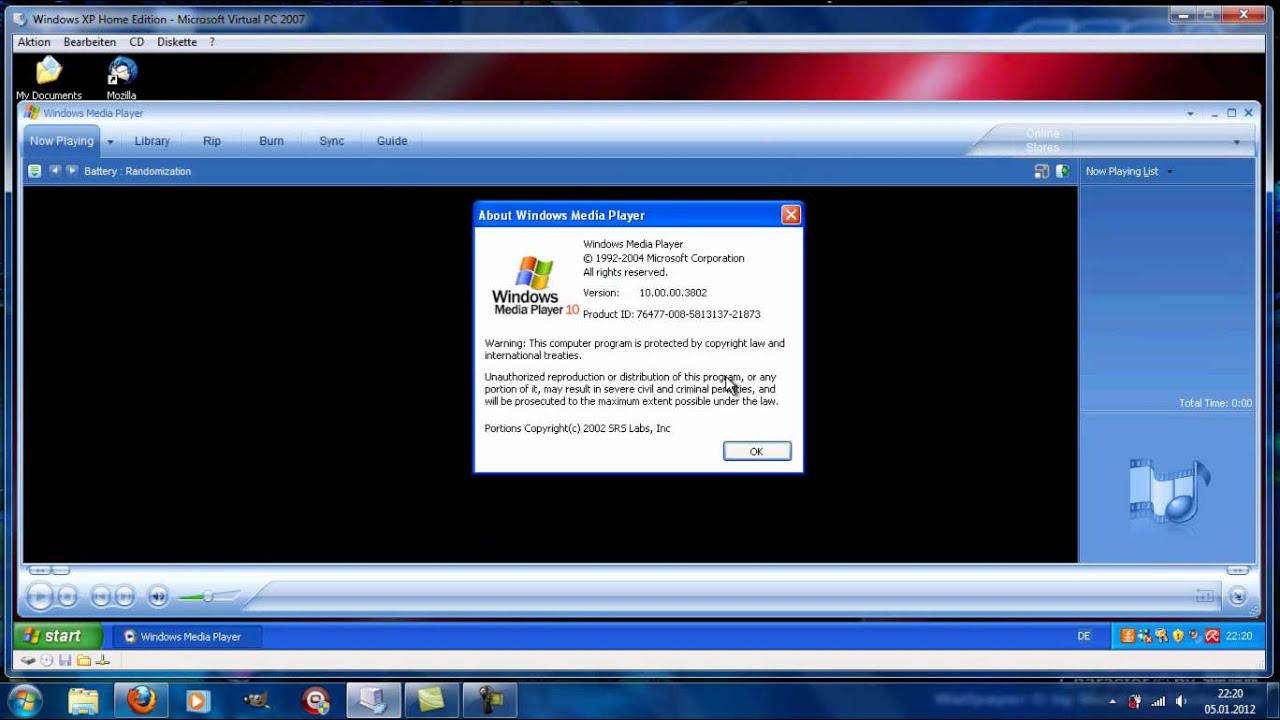Switch Media Player to skin mode

pos(1238,597)
